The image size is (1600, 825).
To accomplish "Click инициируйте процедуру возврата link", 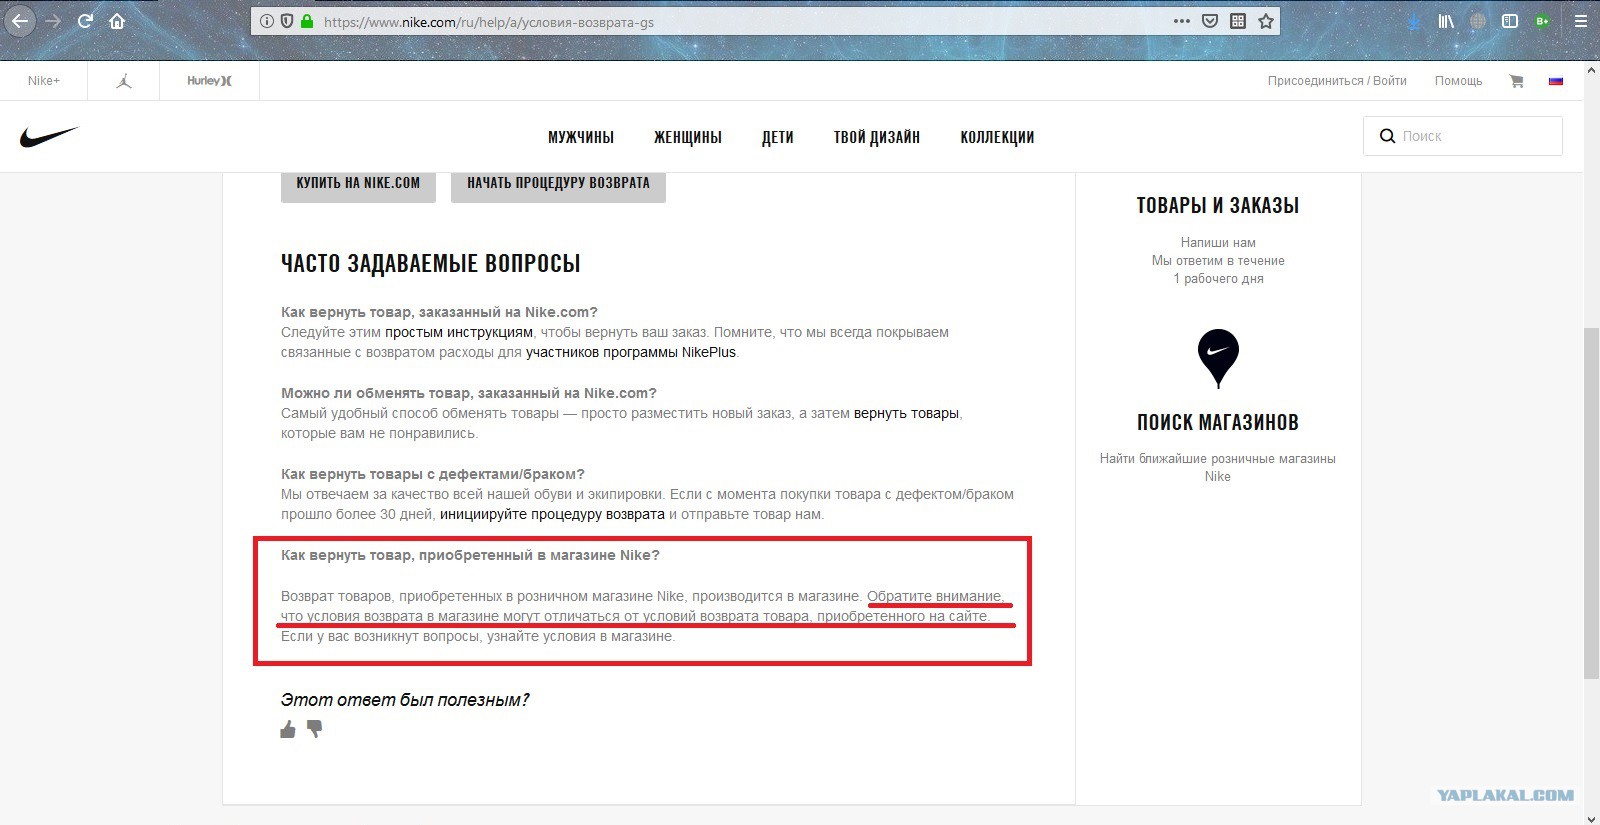I will point(552,514).
